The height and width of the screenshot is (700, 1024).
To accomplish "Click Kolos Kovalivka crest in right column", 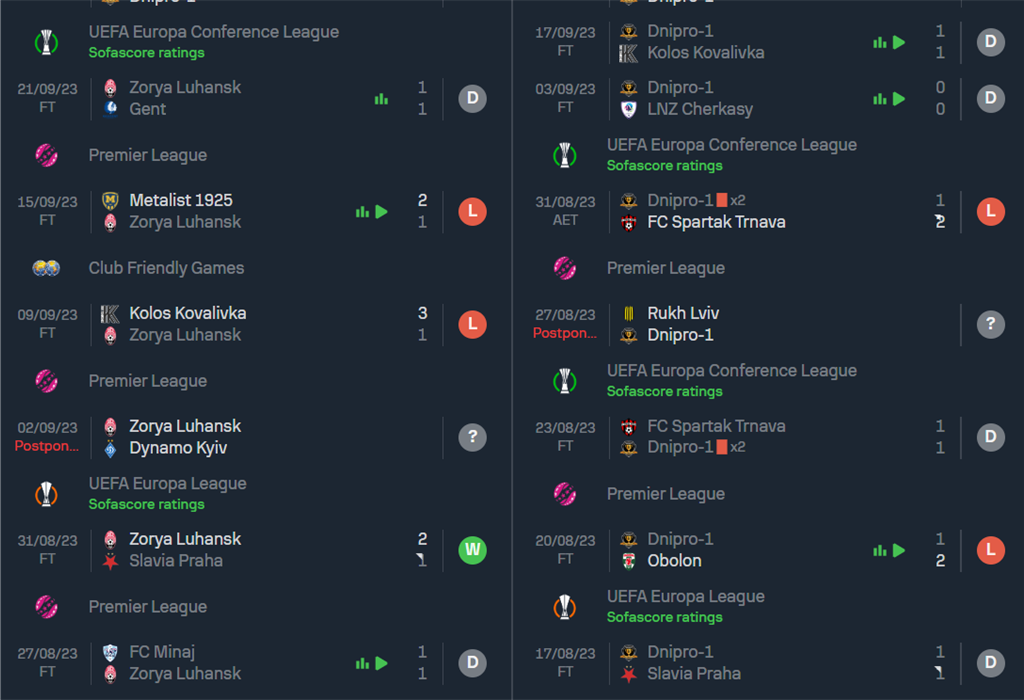I will [628, 53].
